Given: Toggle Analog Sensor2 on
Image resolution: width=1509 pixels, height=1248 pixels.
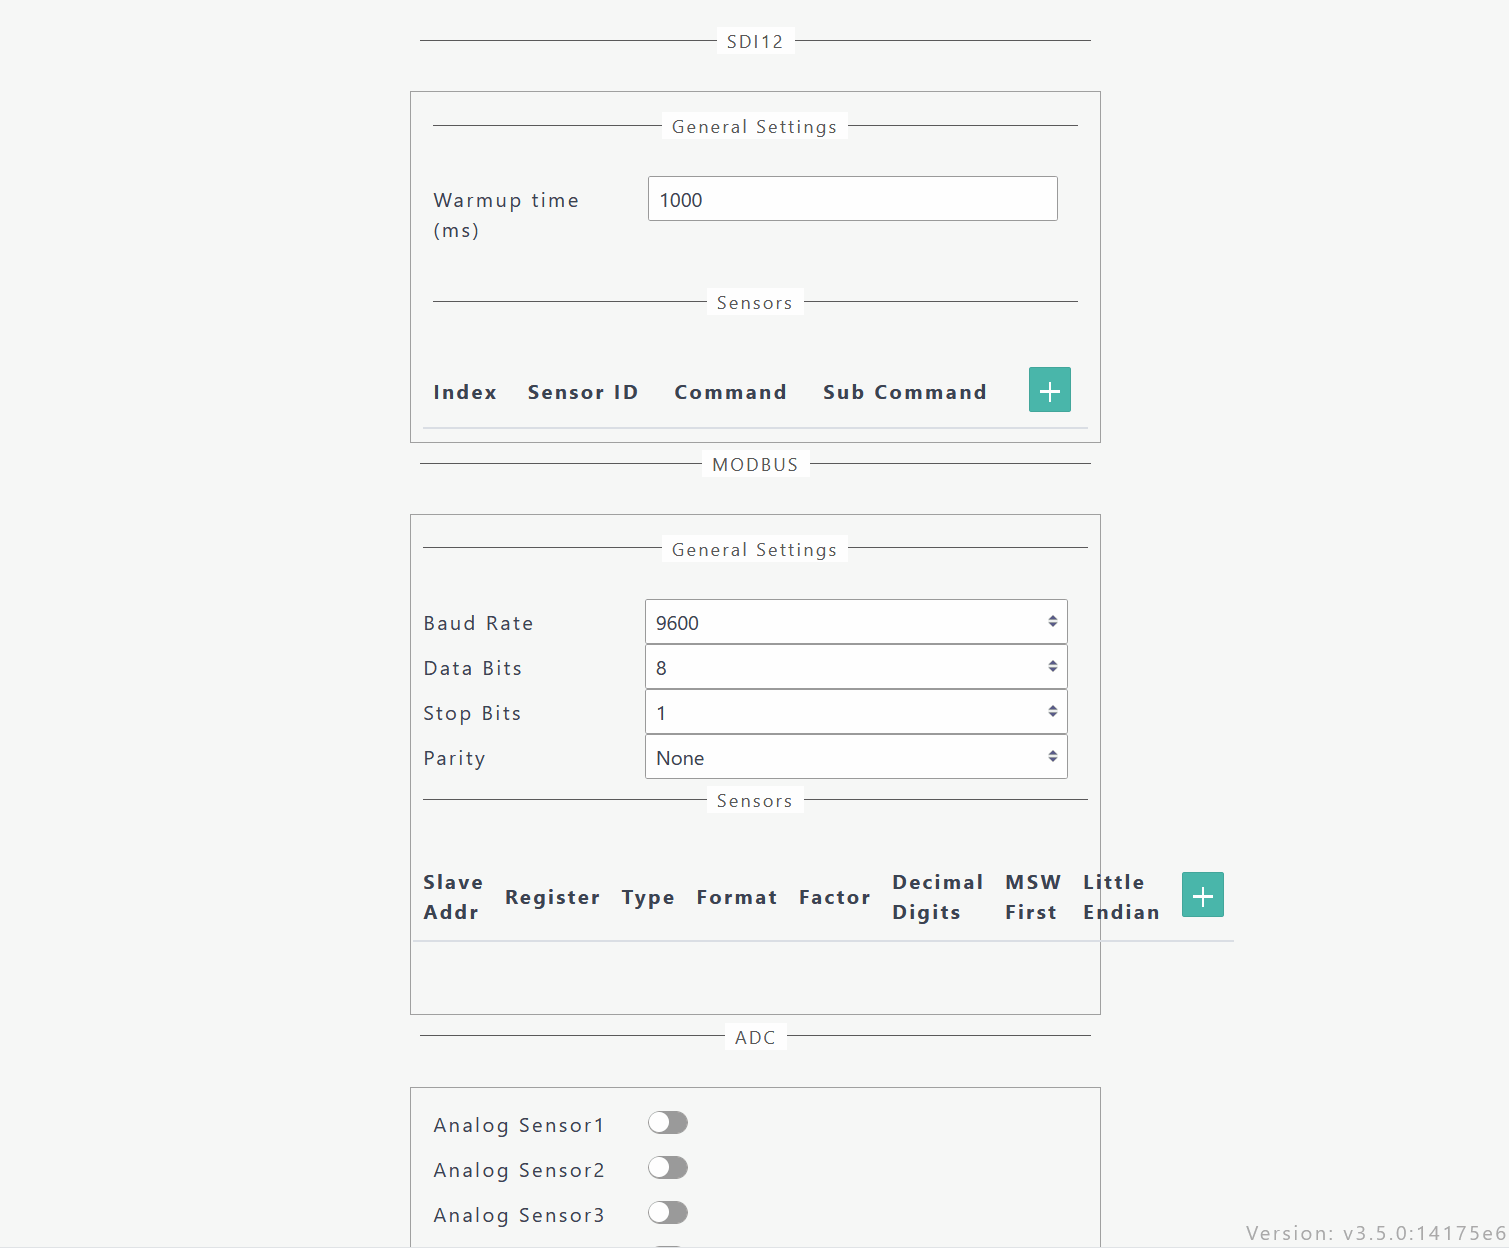Looking at the screenshot, I should (667, 1168).
